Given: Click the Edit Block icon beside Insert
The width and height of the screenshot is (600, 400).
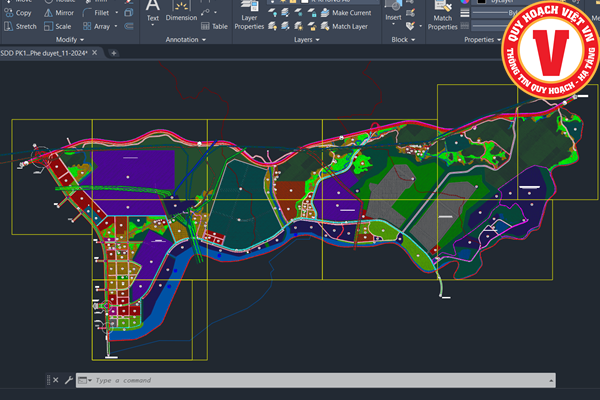Looking at the screenshot, I should click(410, 13).
